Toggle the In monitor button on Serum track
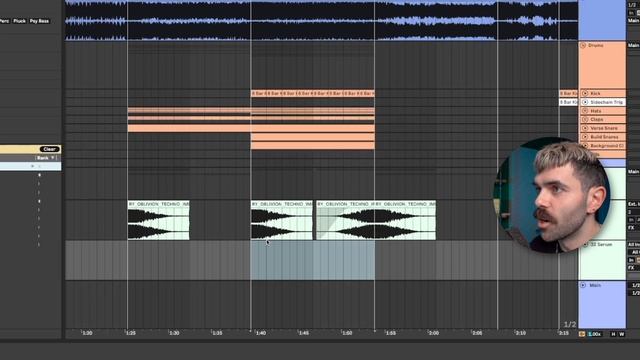The width and height of the screenshot is (640, 360). point(631,260)
